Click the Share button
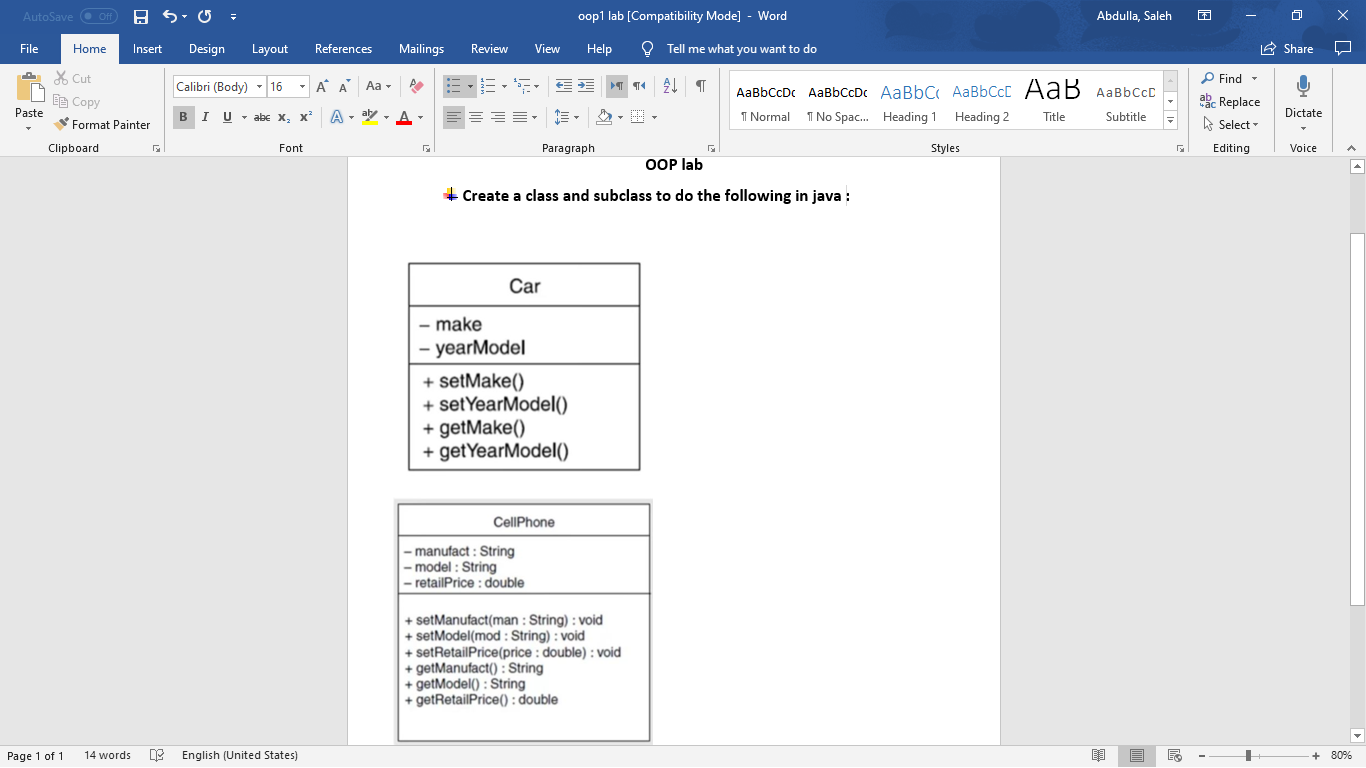This screenshot has width=1366, height=768. (x=1288, y=48)
